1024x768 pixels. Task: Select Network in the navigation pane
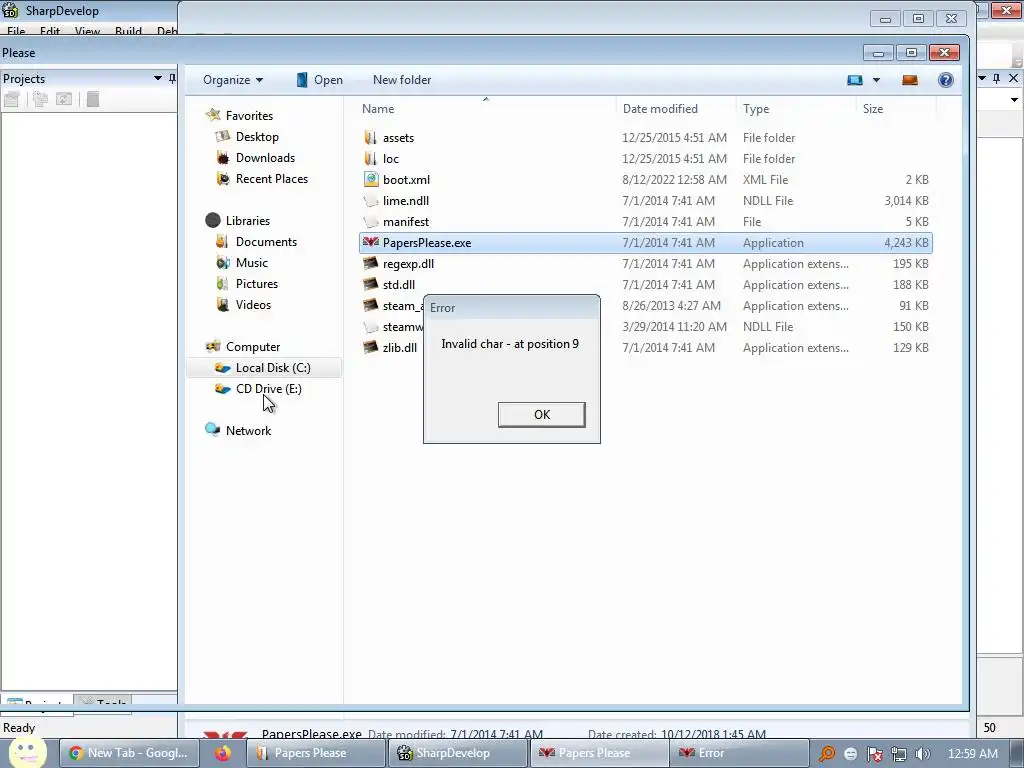point(248,430)
